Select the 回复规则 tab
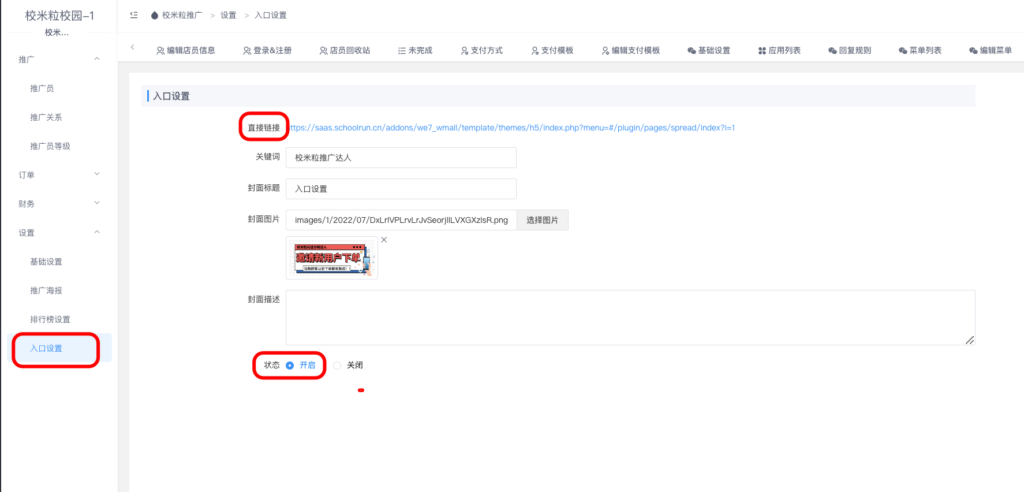The height and width of the screenshot is (492, 1024). tap(850, 50)
